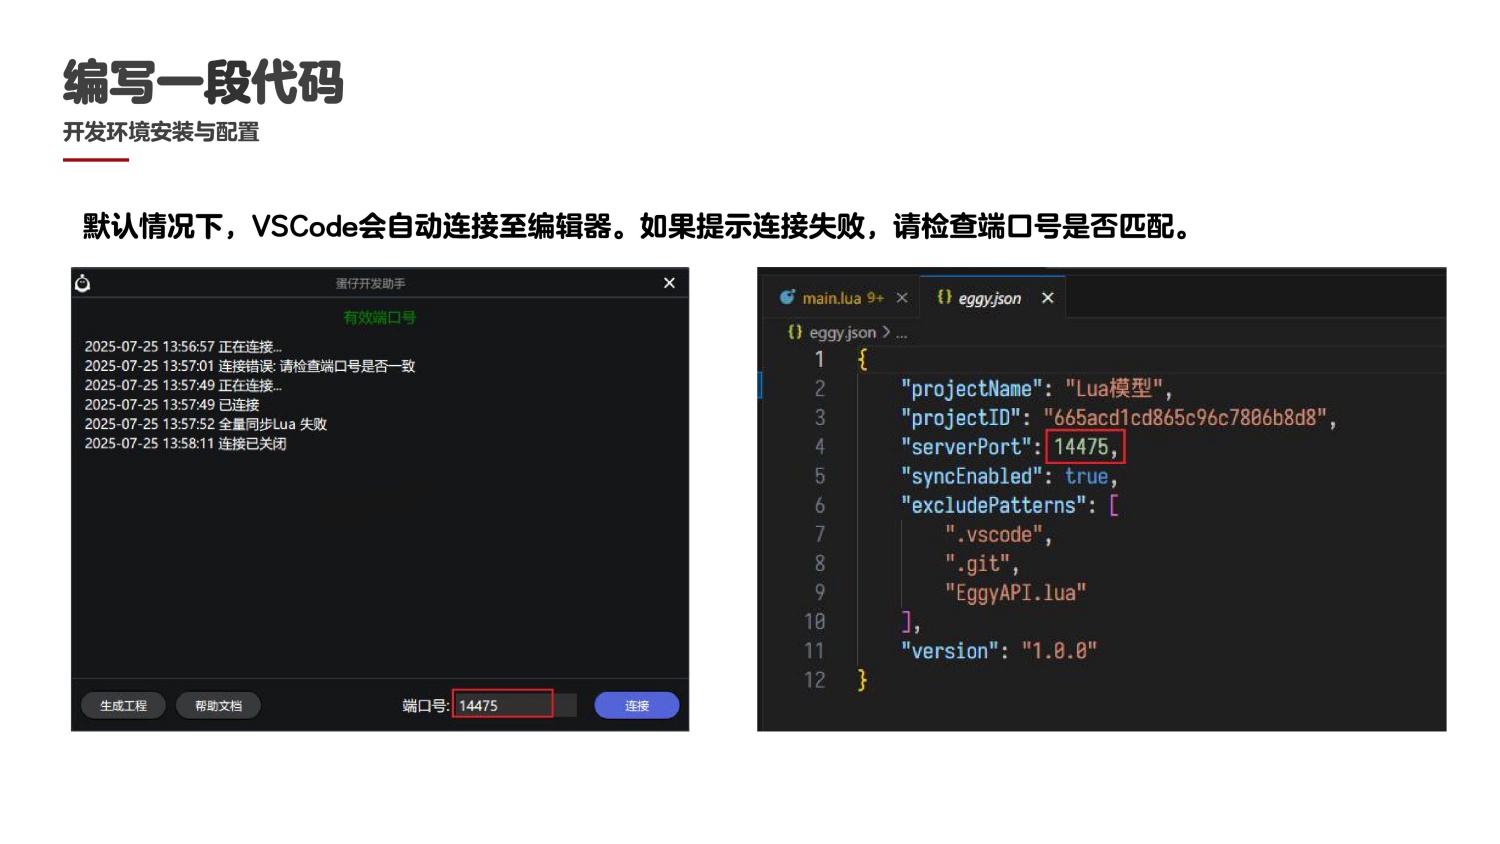Select the eggy.json tab

989,298
